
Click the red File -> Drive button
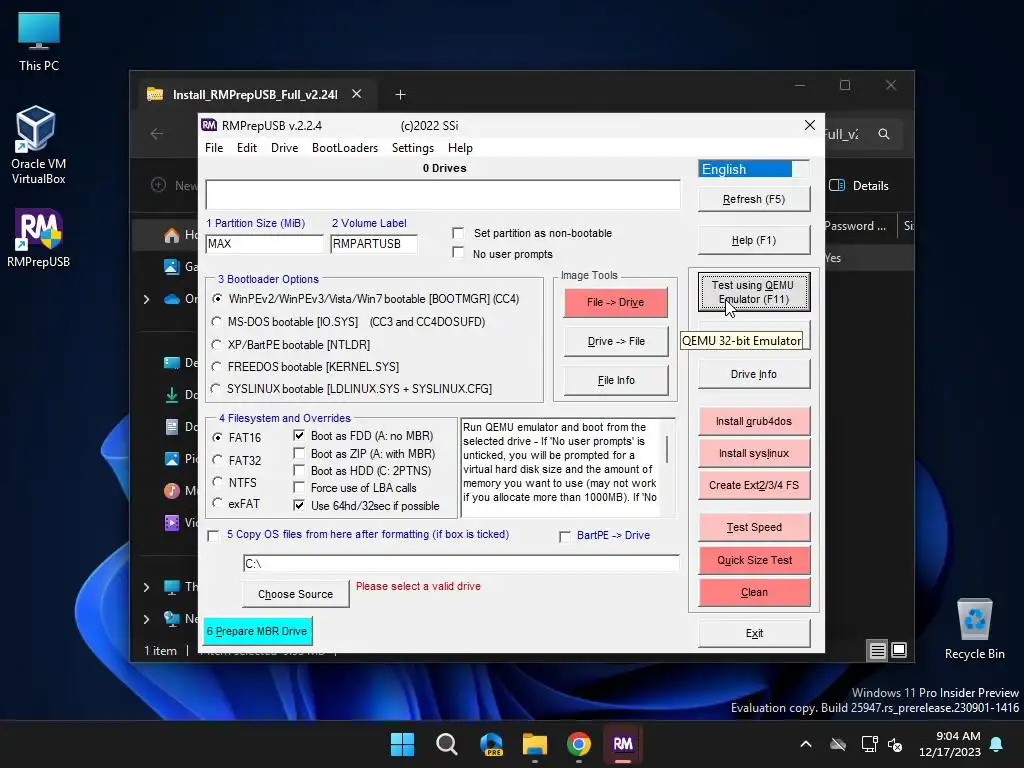coord(615,302)
